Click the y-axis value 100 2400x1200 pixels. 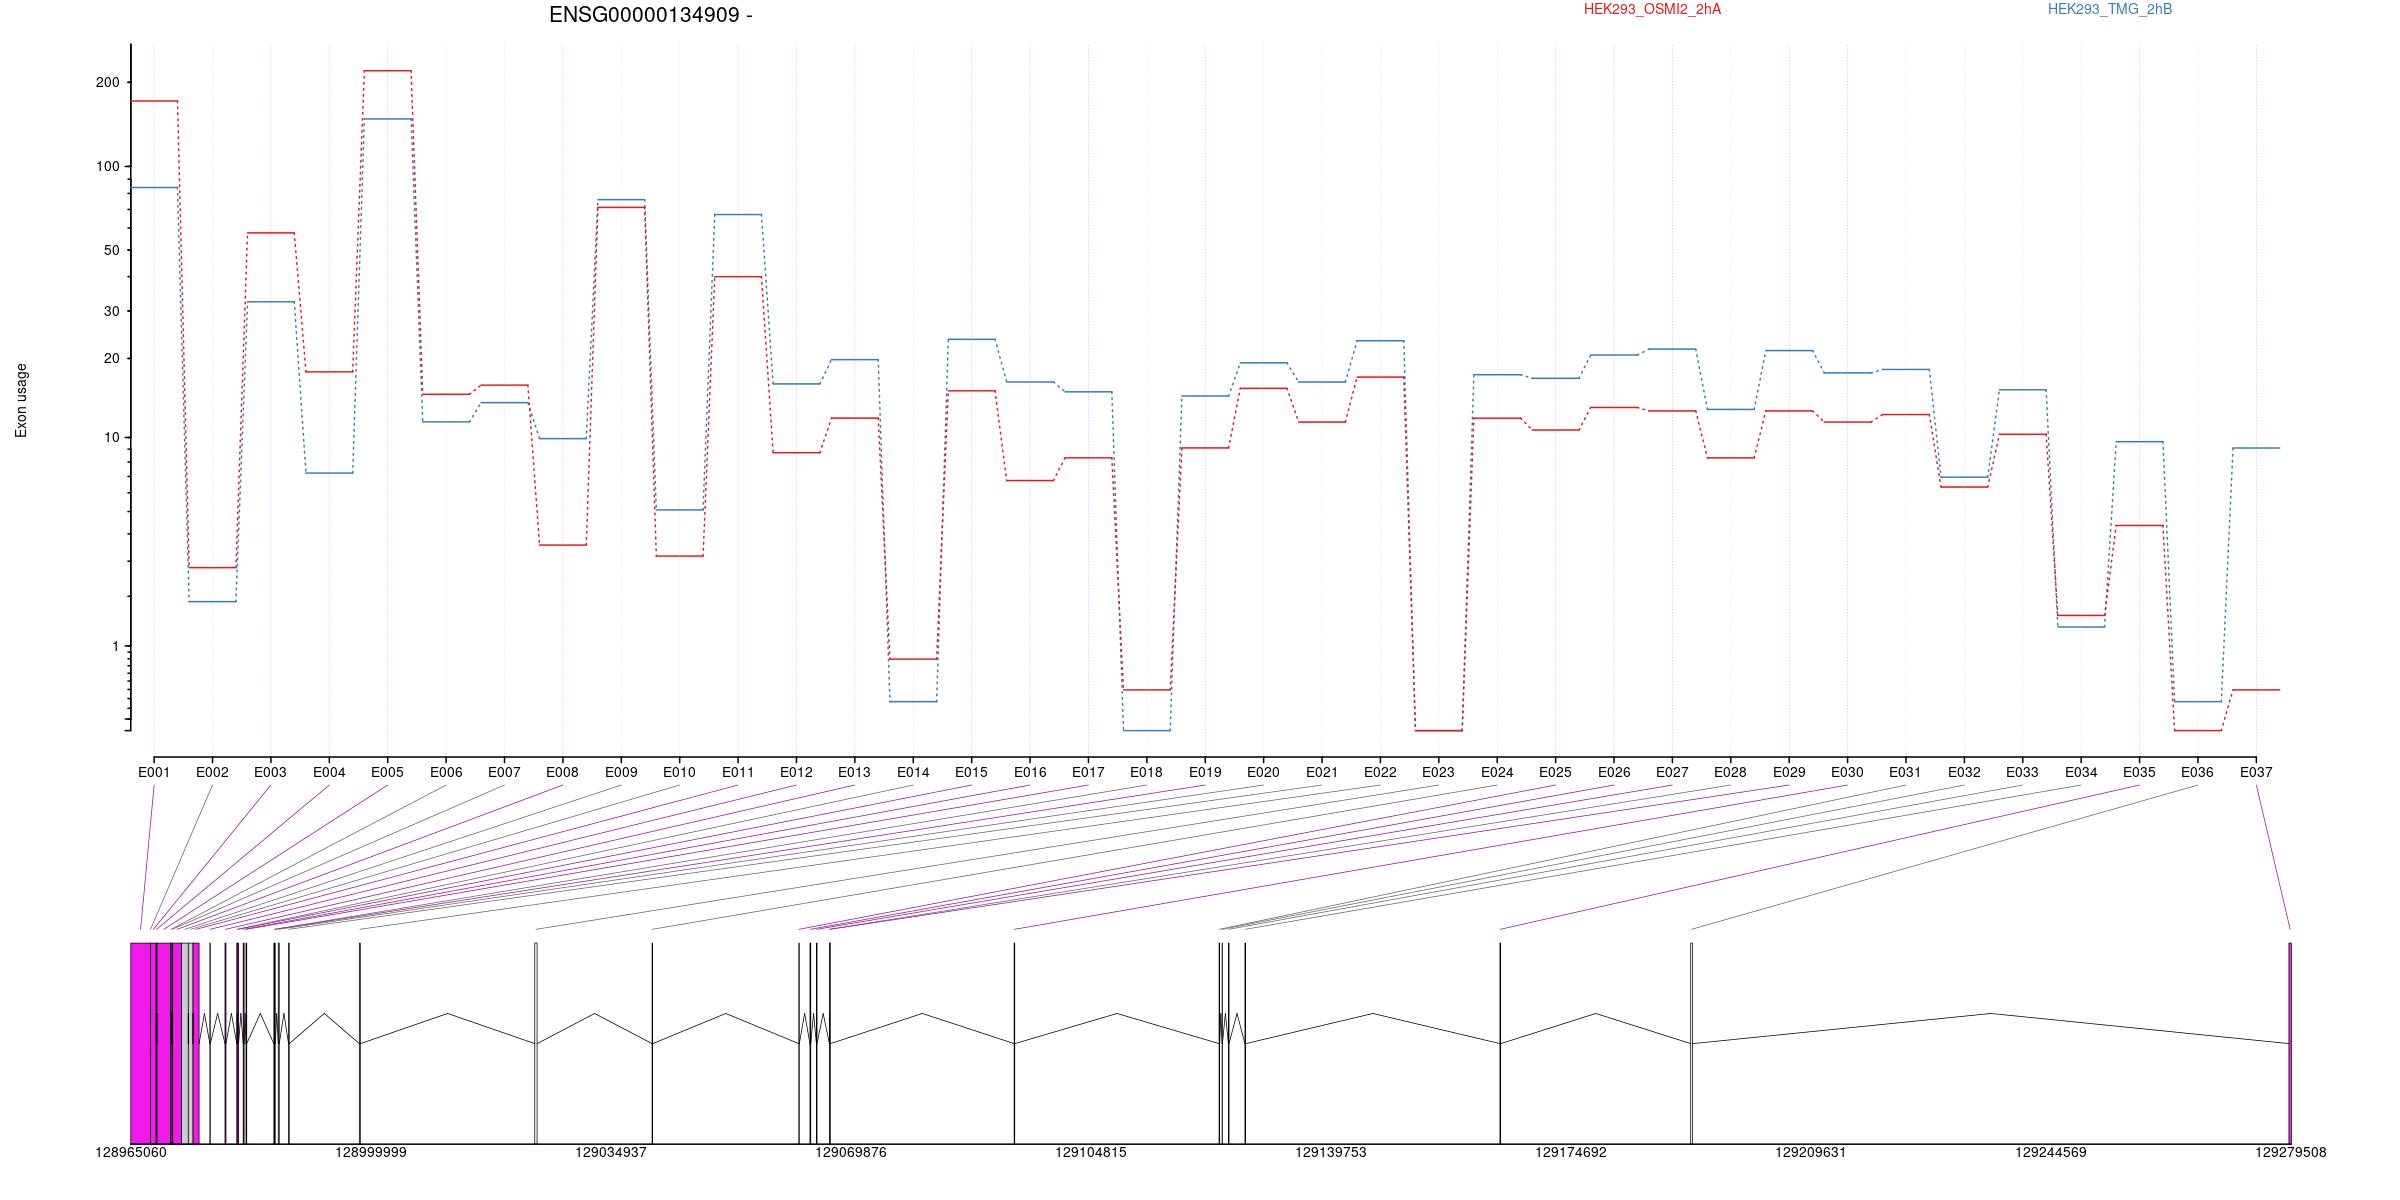click(x=107, y=166)
